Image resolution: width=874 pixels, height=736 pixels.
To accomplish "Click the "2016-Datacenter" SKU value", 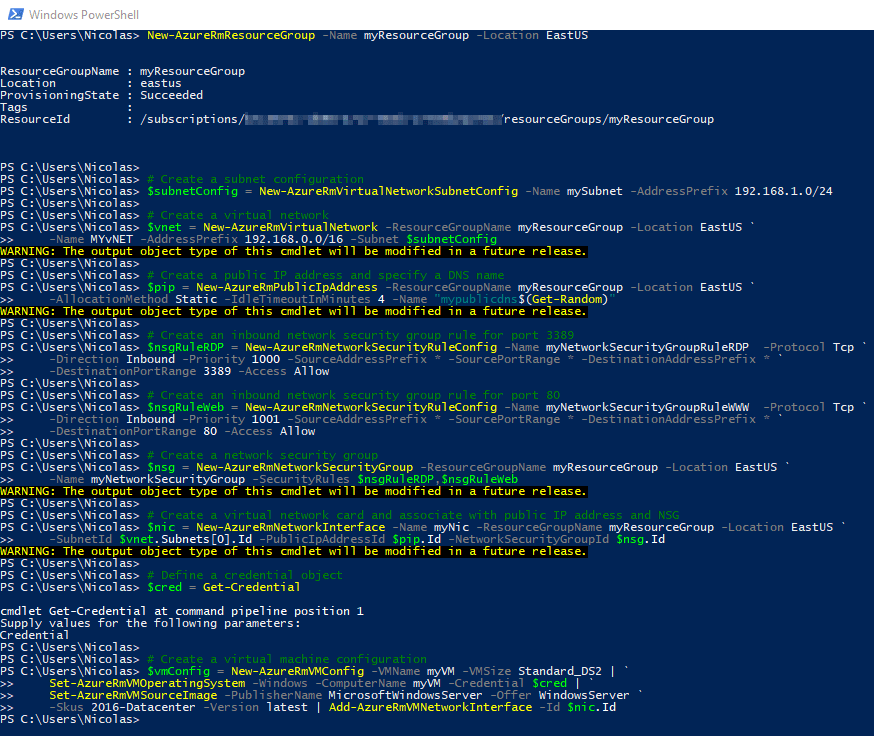I will click(x=143, y=708).
